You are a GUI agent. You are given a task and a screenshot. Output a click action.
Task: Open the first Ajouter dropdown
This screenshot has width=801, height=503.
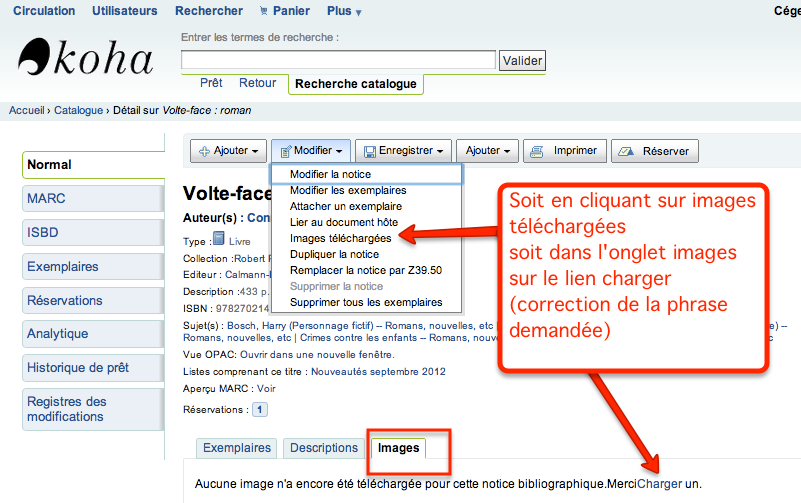tap(228, 151)
